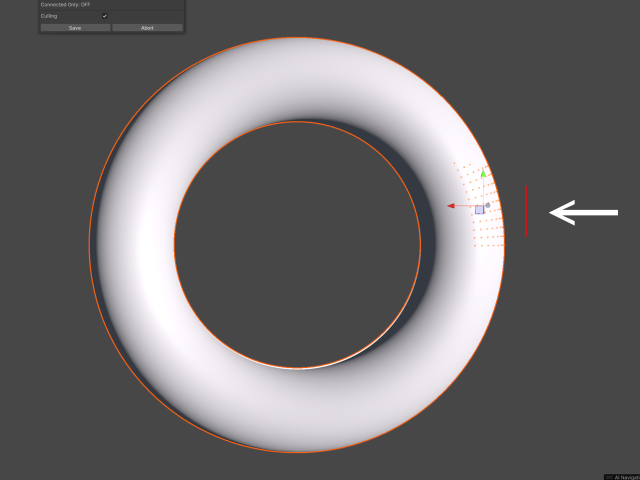The width and height of the screenshot is (640, 480).
Task: Click the top of the torus surface
Action: 297,80
